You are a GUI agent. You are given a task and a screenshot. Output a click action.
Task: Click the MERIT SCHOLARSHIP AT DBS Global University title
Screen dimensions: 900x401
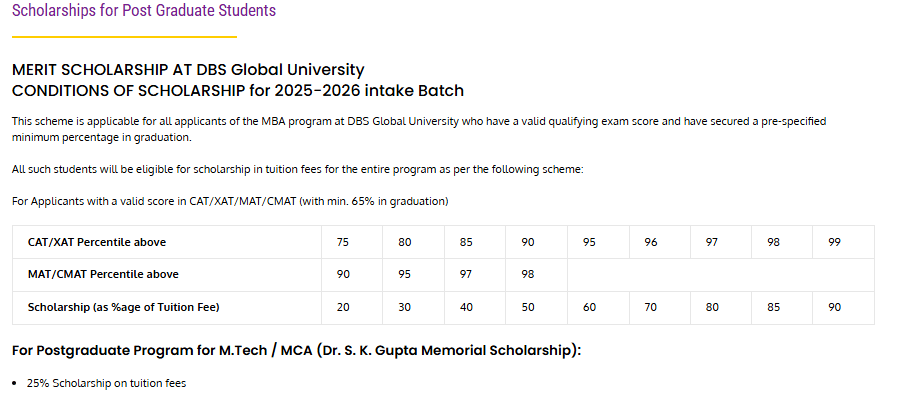pyautogui.click(x=188, y=70)
